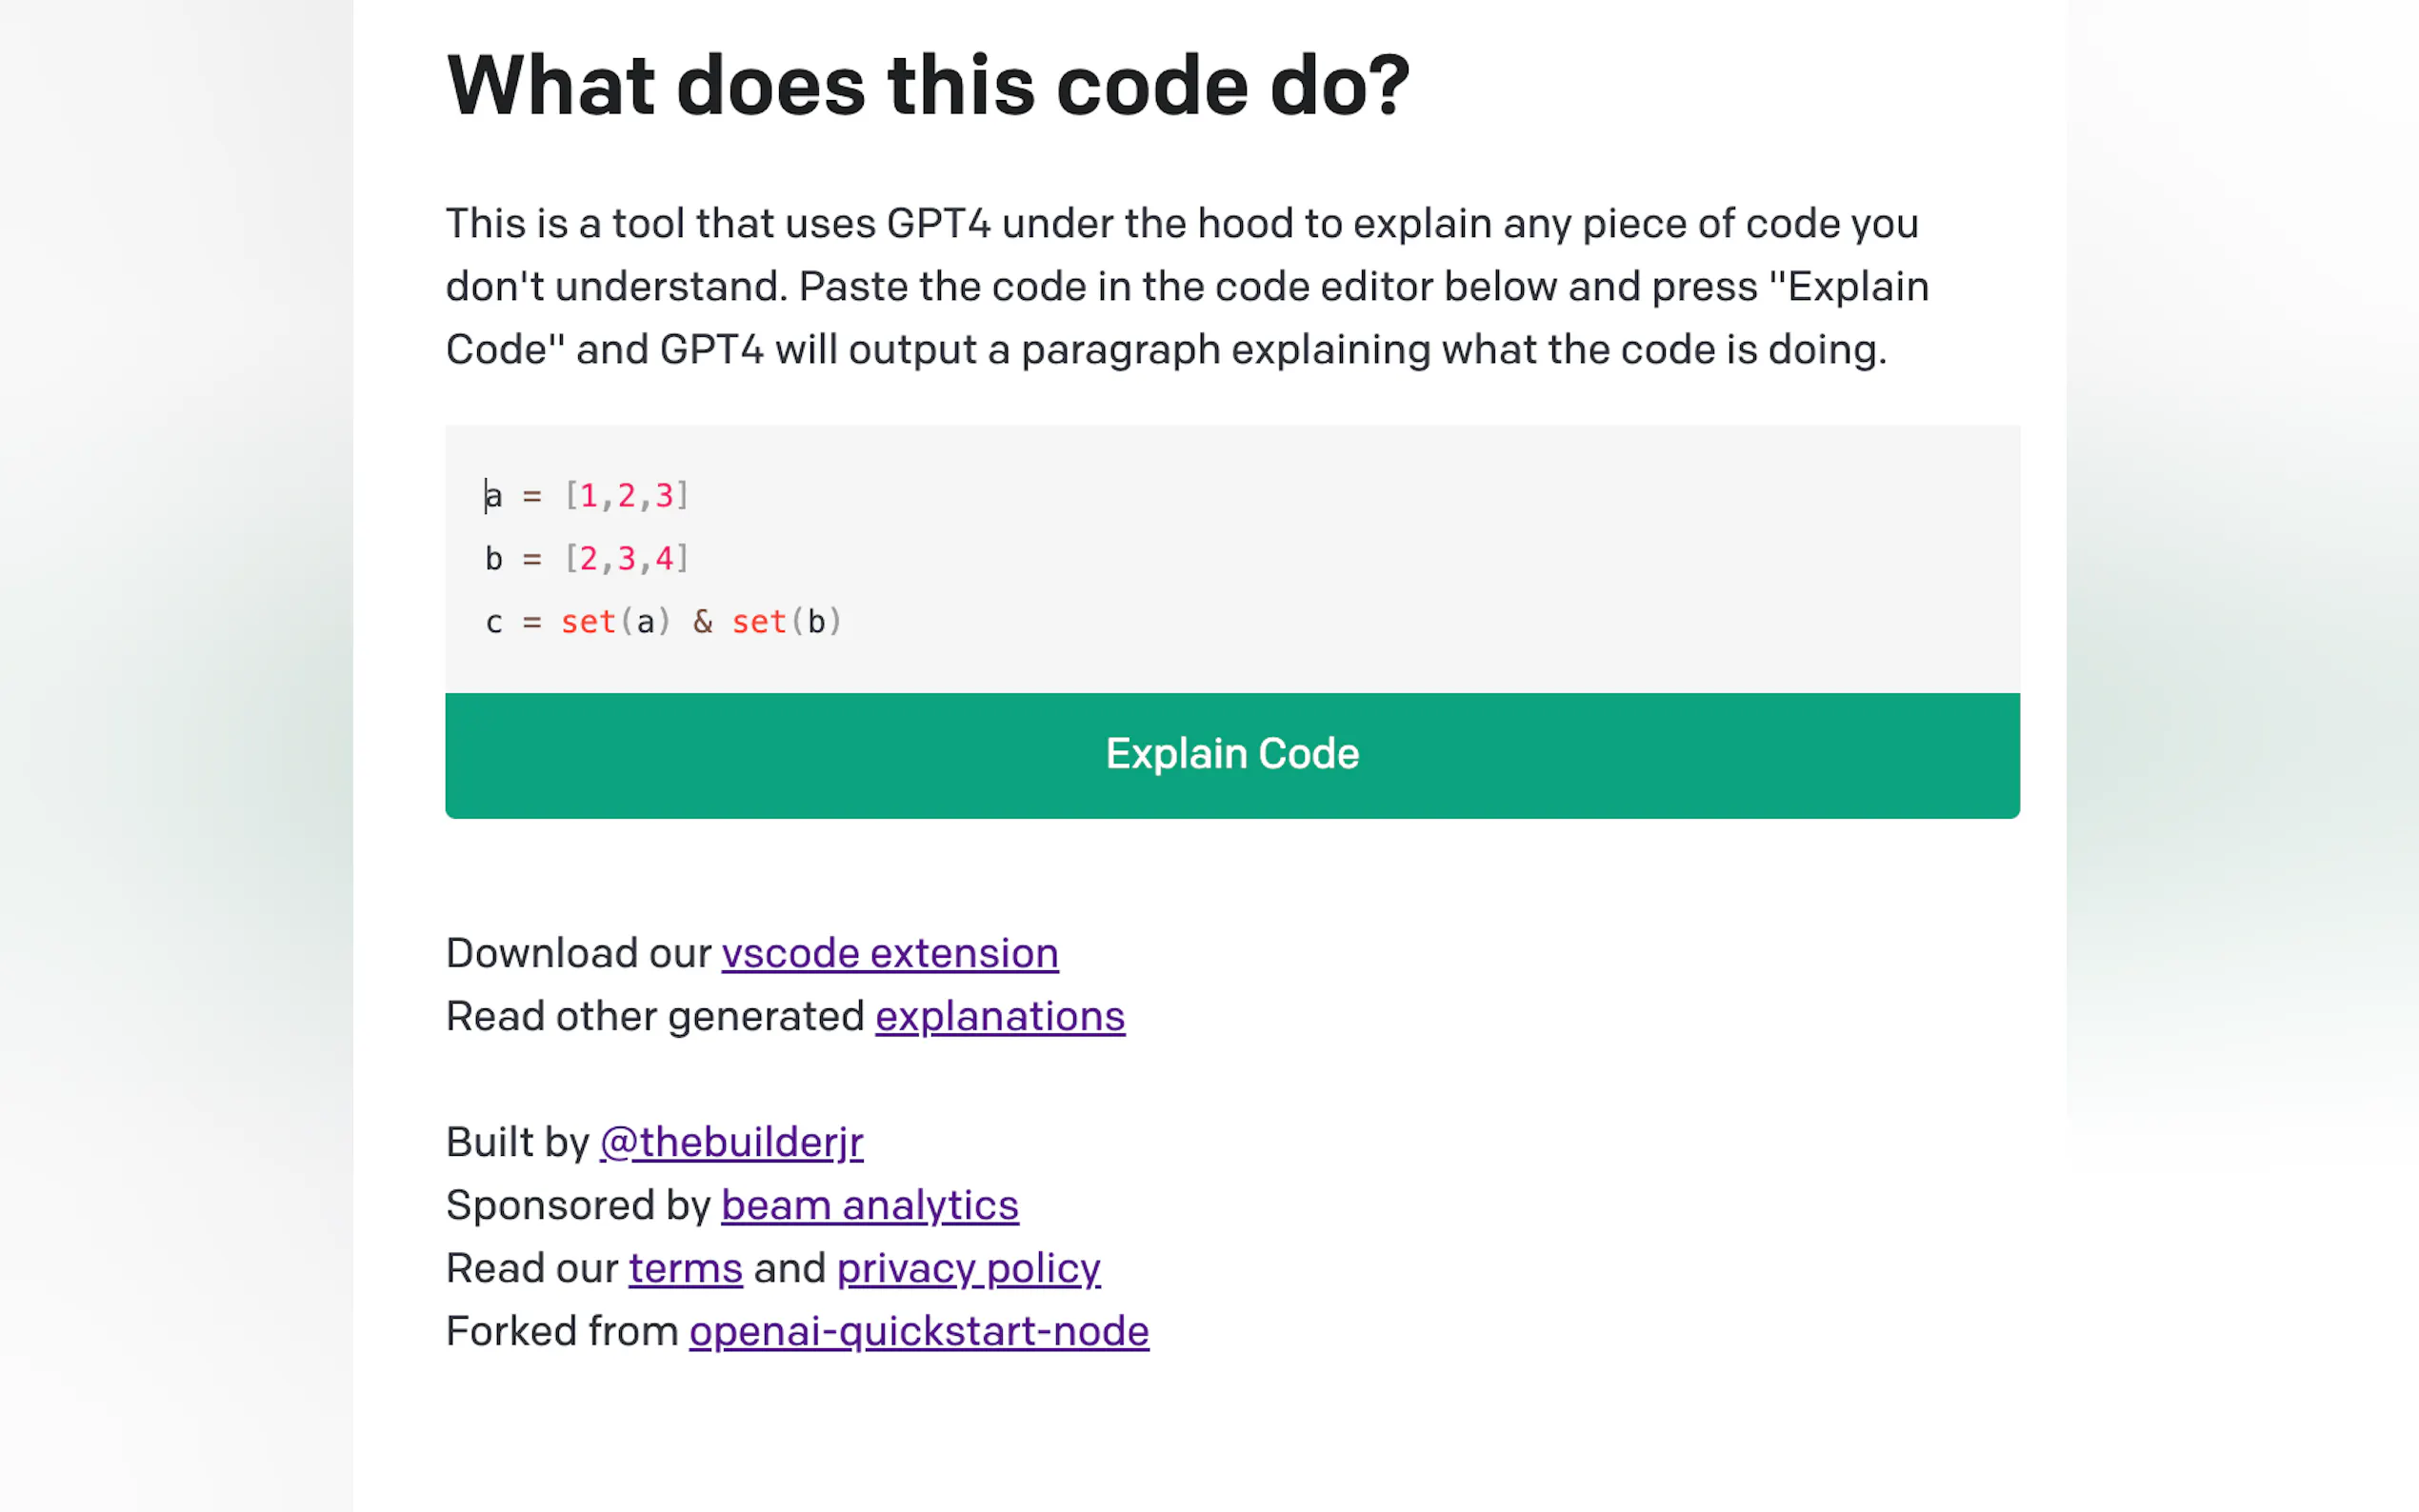Click the variable a on the first code line

494,496
